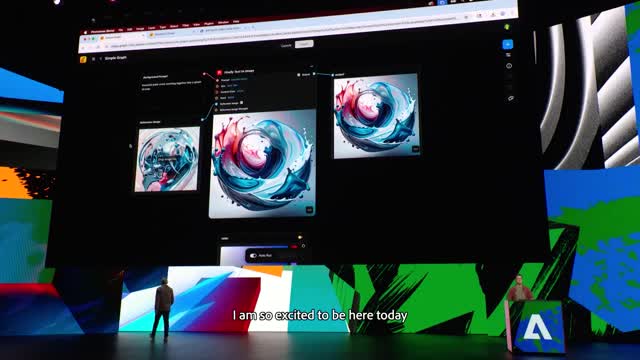The height and width of the screenshot is (360, 640).
Task: Click the Firefly Text to Image node title
Action: click(x=239, y=71)
